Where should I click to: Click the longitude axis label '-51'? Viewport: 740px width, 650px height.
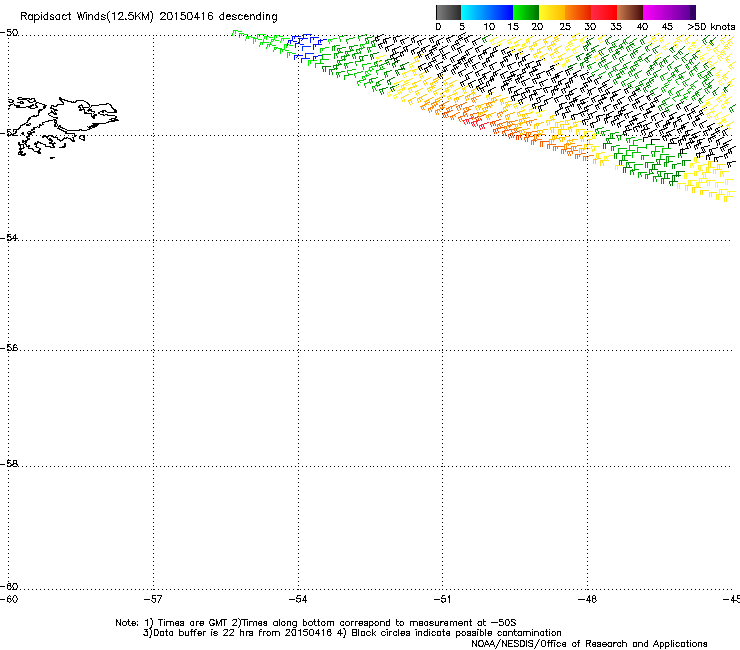442,599
